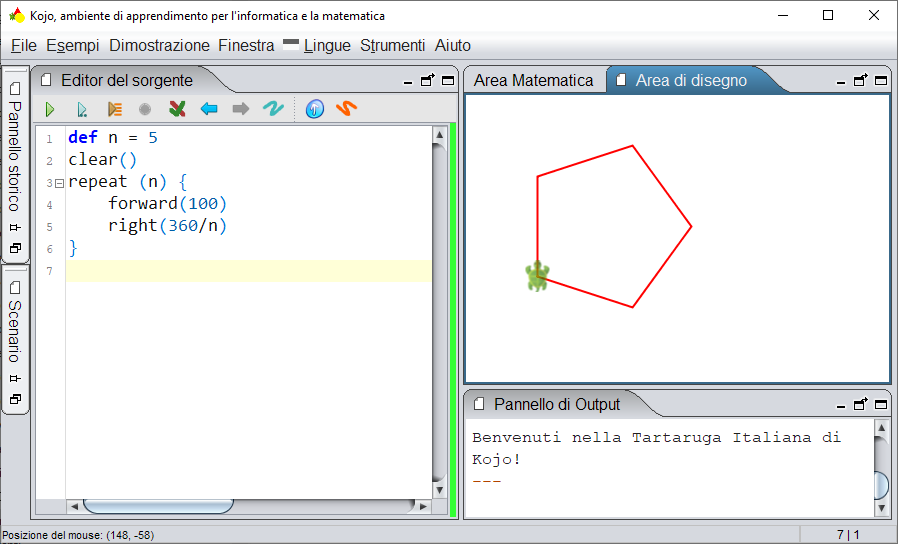Viewport: 898px width, 544px height.
Task: Run the script with the green play icon
Action: (x=50, y=109)
